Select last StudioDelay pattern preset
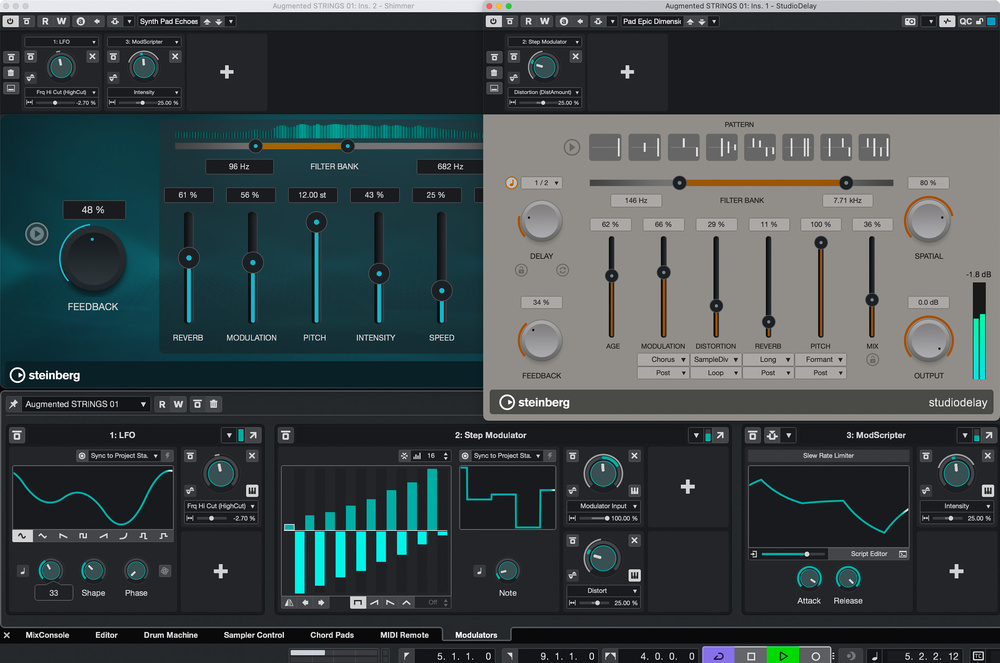1000x663 pixels. point(874,147)
